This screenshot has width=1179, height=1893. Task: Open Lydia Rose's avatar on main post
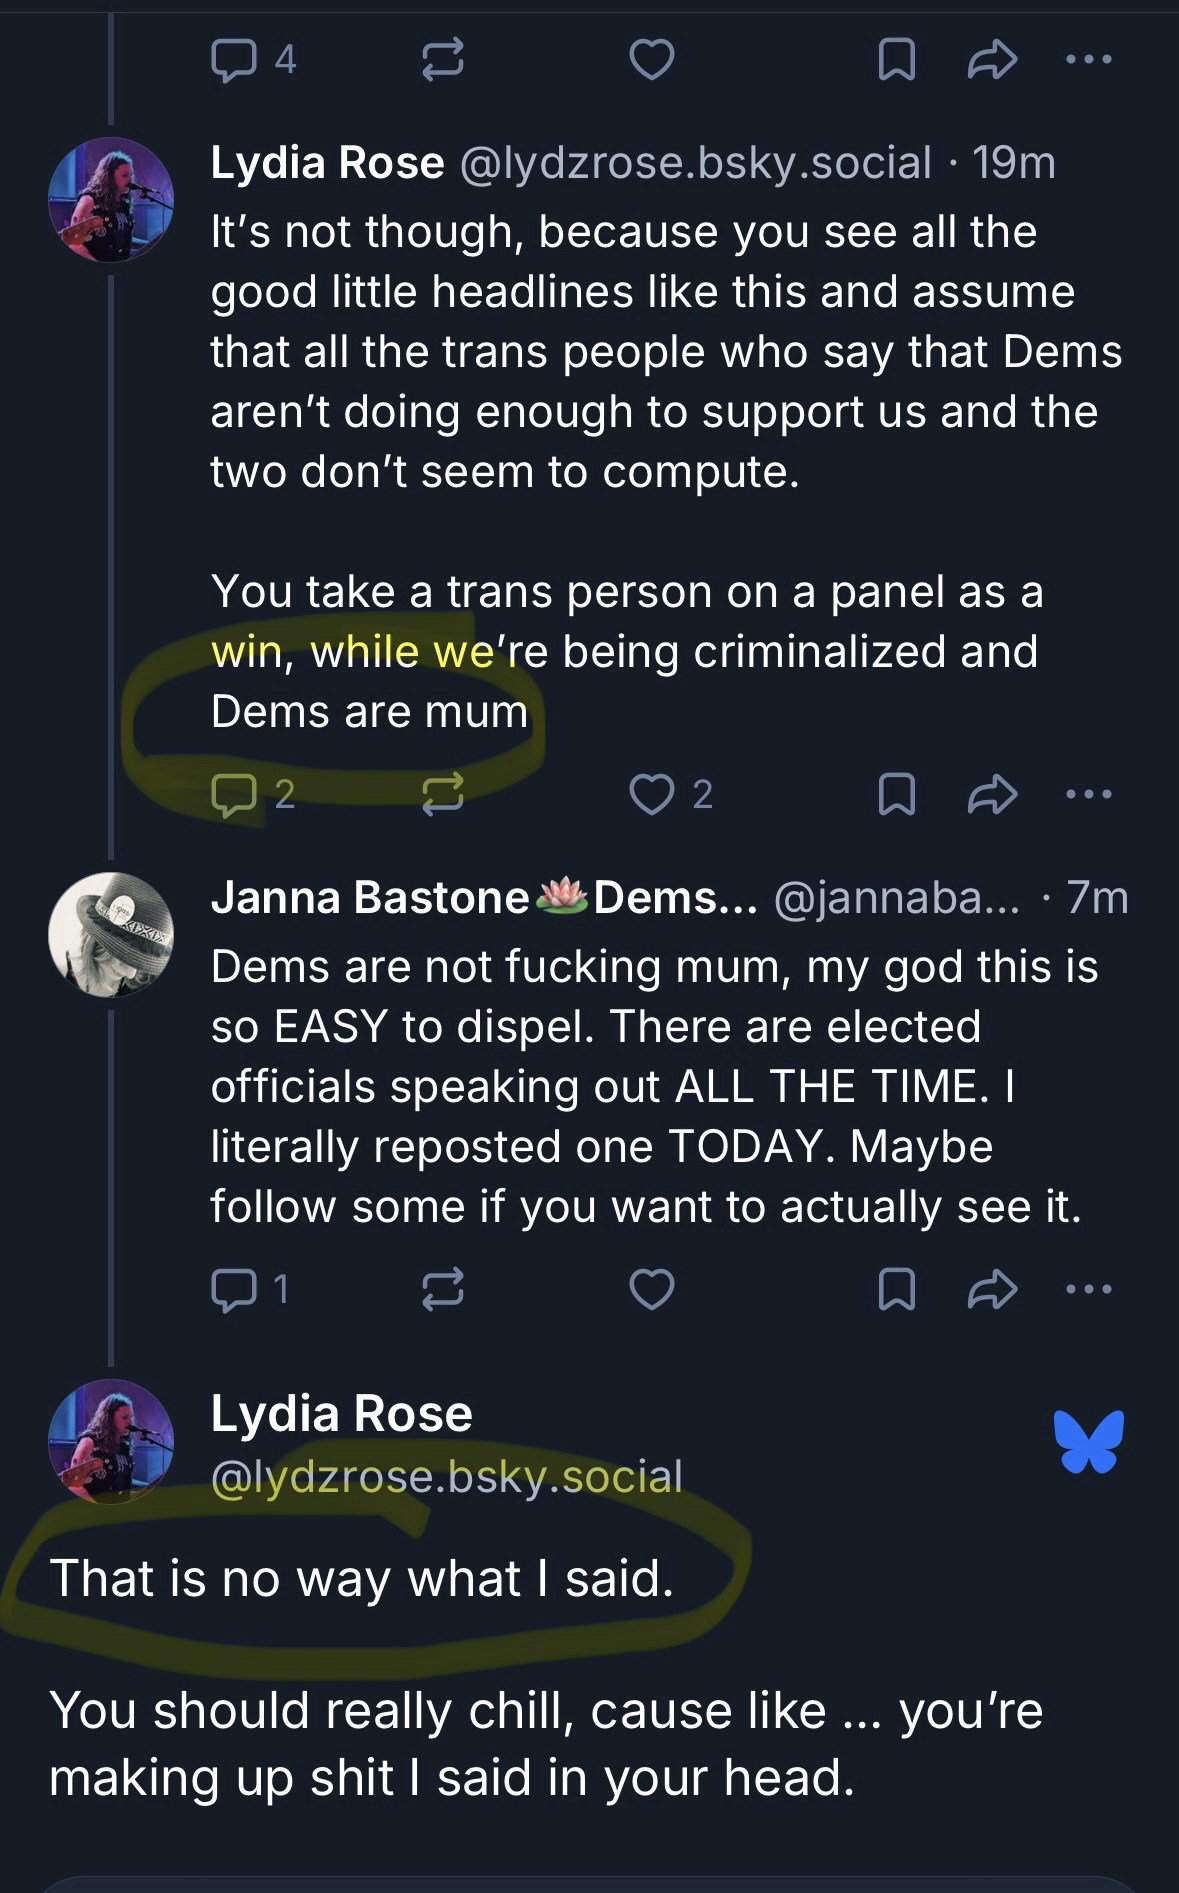pyautogui.click(x=111, y=1441)
